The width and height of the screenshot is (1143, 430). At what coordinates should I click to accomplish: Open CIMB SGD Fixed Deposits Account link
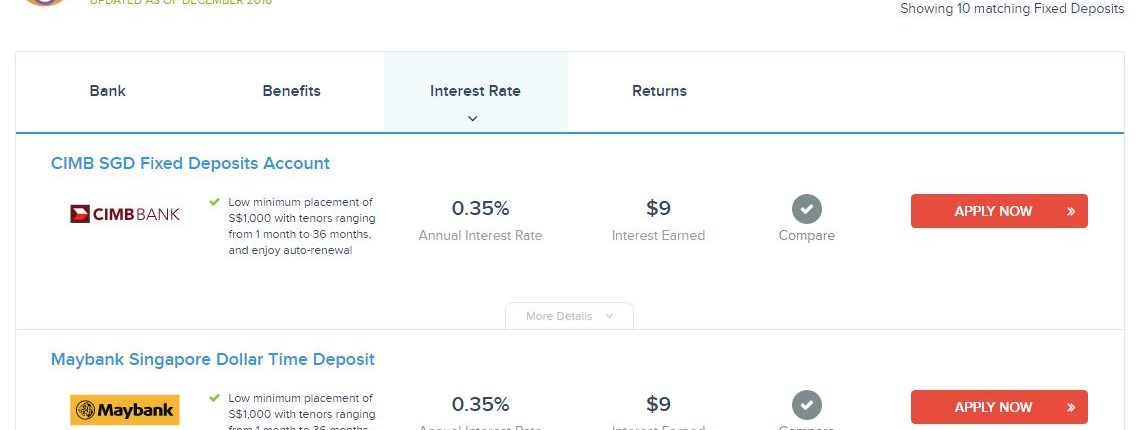(190, 163)
